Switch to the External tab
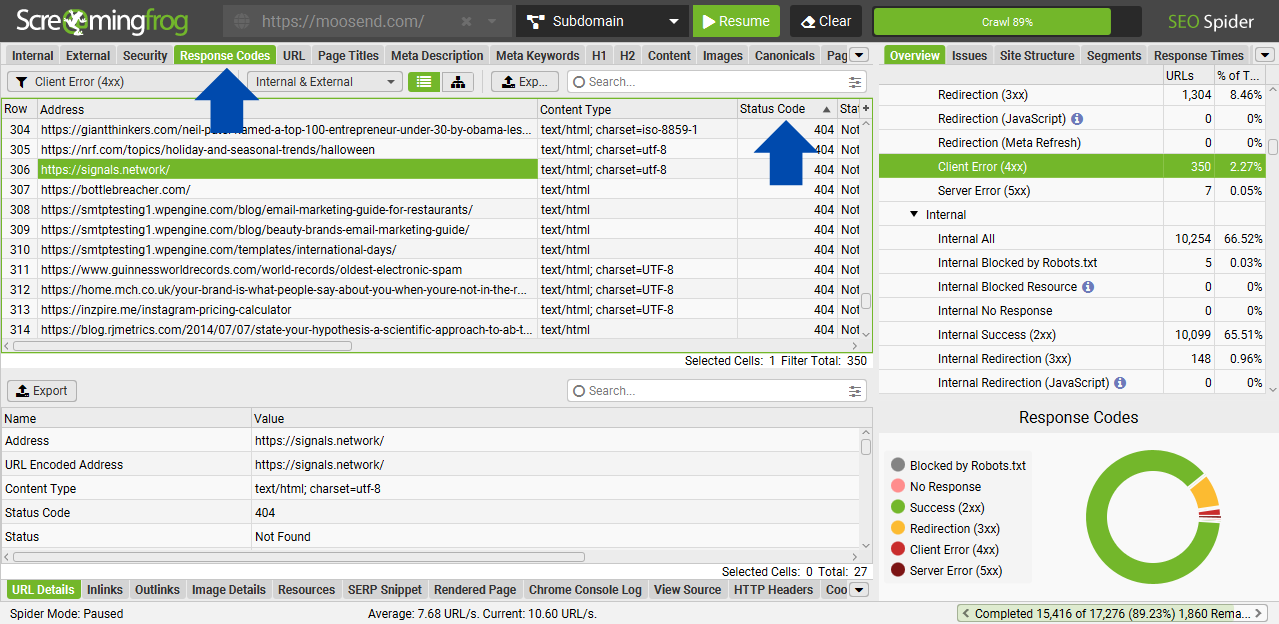The height and width of the screenshot is (624, 1279). (88, 56)
